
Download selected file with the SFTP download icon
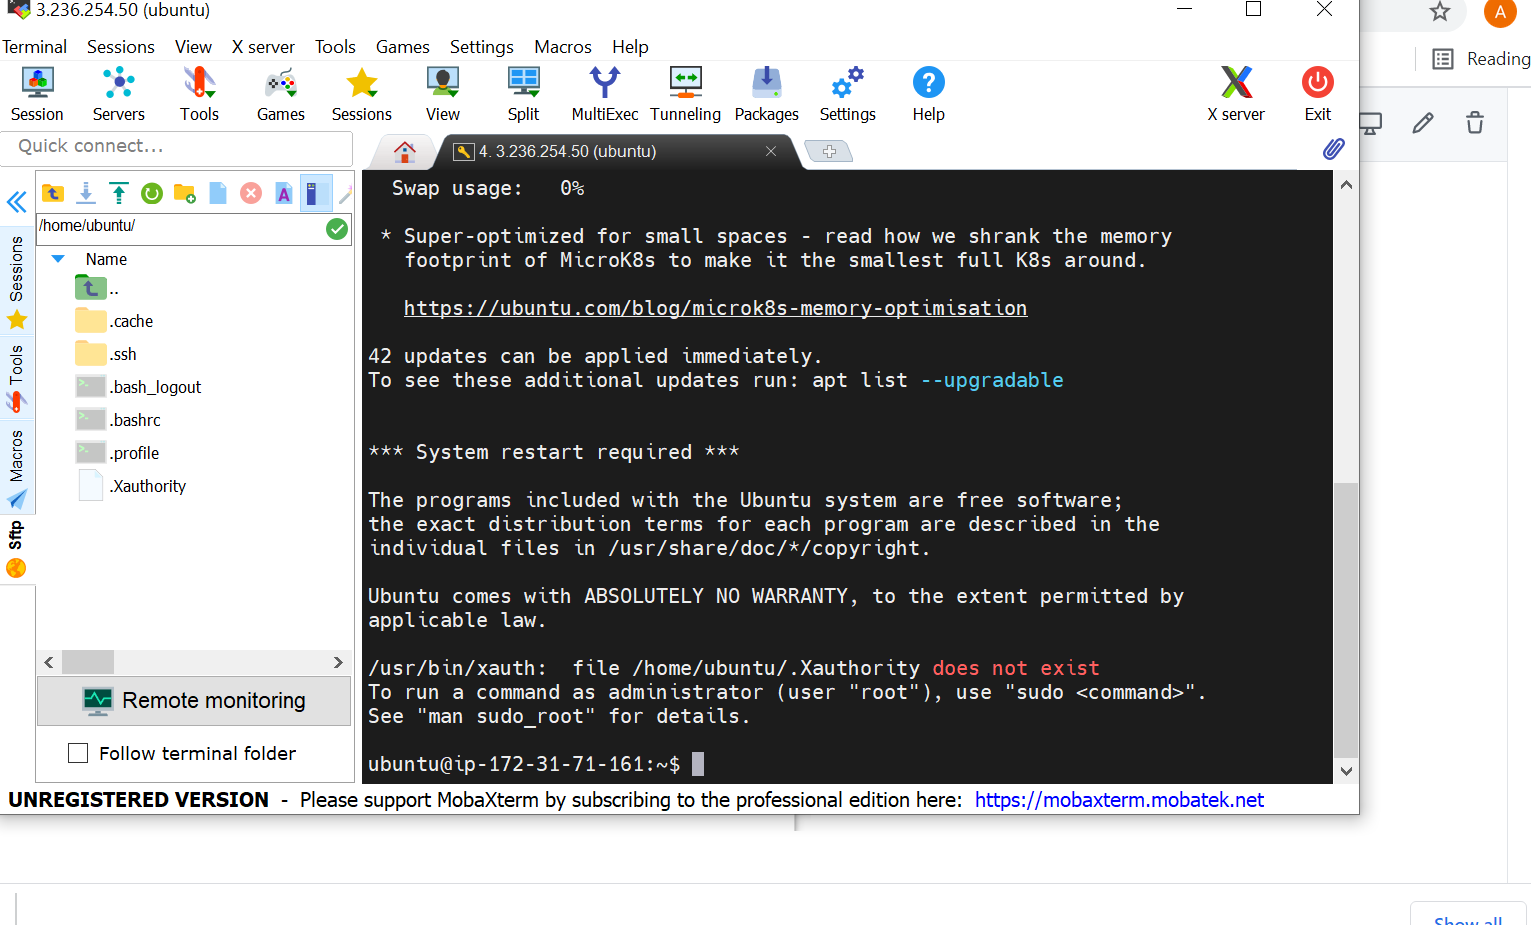(86, 192)
